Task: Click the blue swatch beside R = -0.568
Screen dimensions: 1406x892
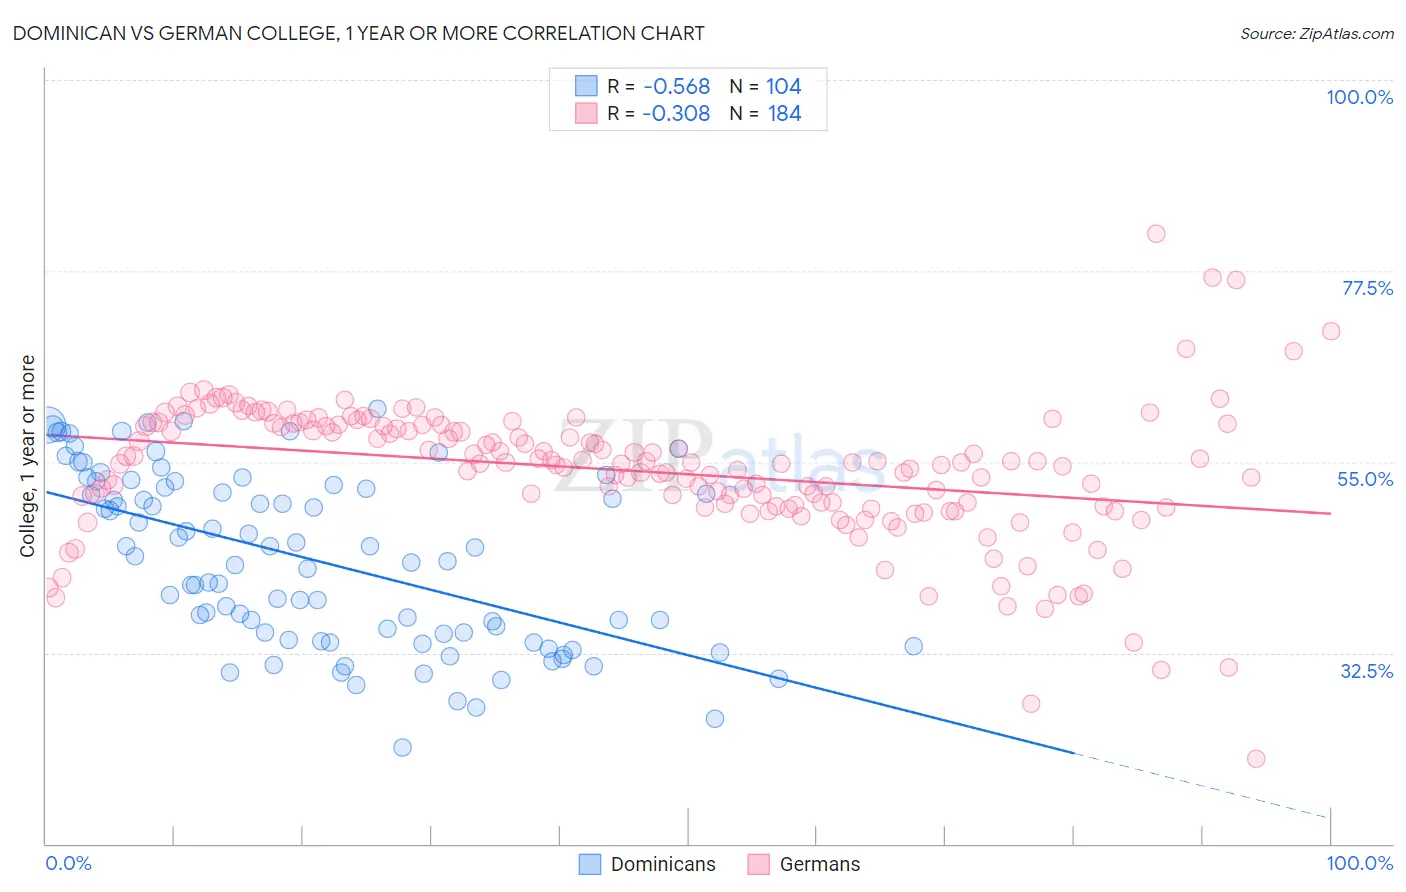Action: [x=586, y=86]
